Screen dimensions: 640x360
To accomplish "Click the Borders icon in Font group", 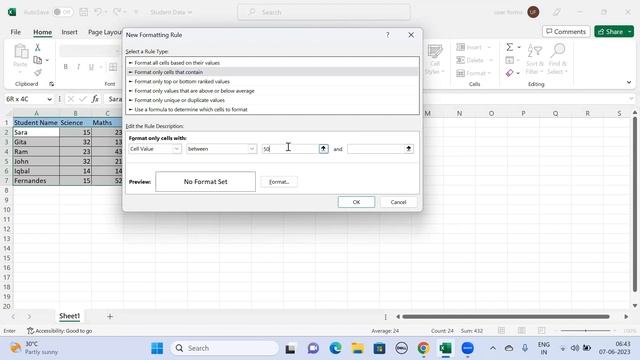I will point(113,67).
